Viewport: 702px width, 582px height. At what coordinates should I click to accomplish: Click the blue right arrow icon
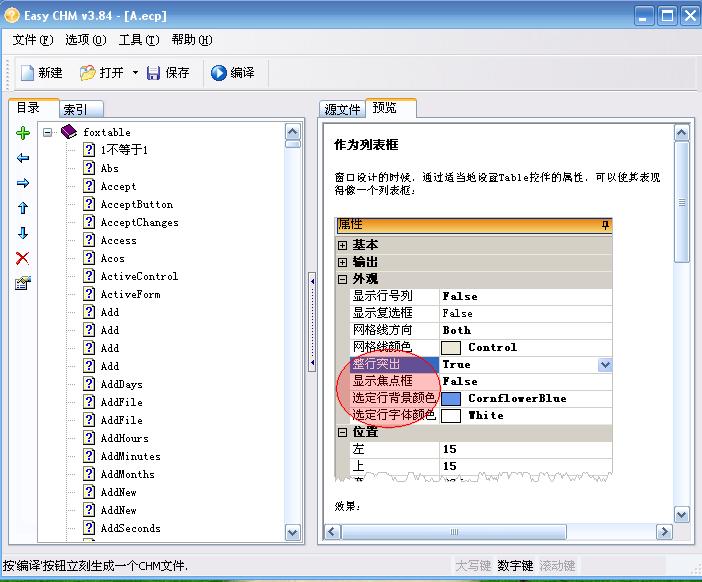click(23, 183)
